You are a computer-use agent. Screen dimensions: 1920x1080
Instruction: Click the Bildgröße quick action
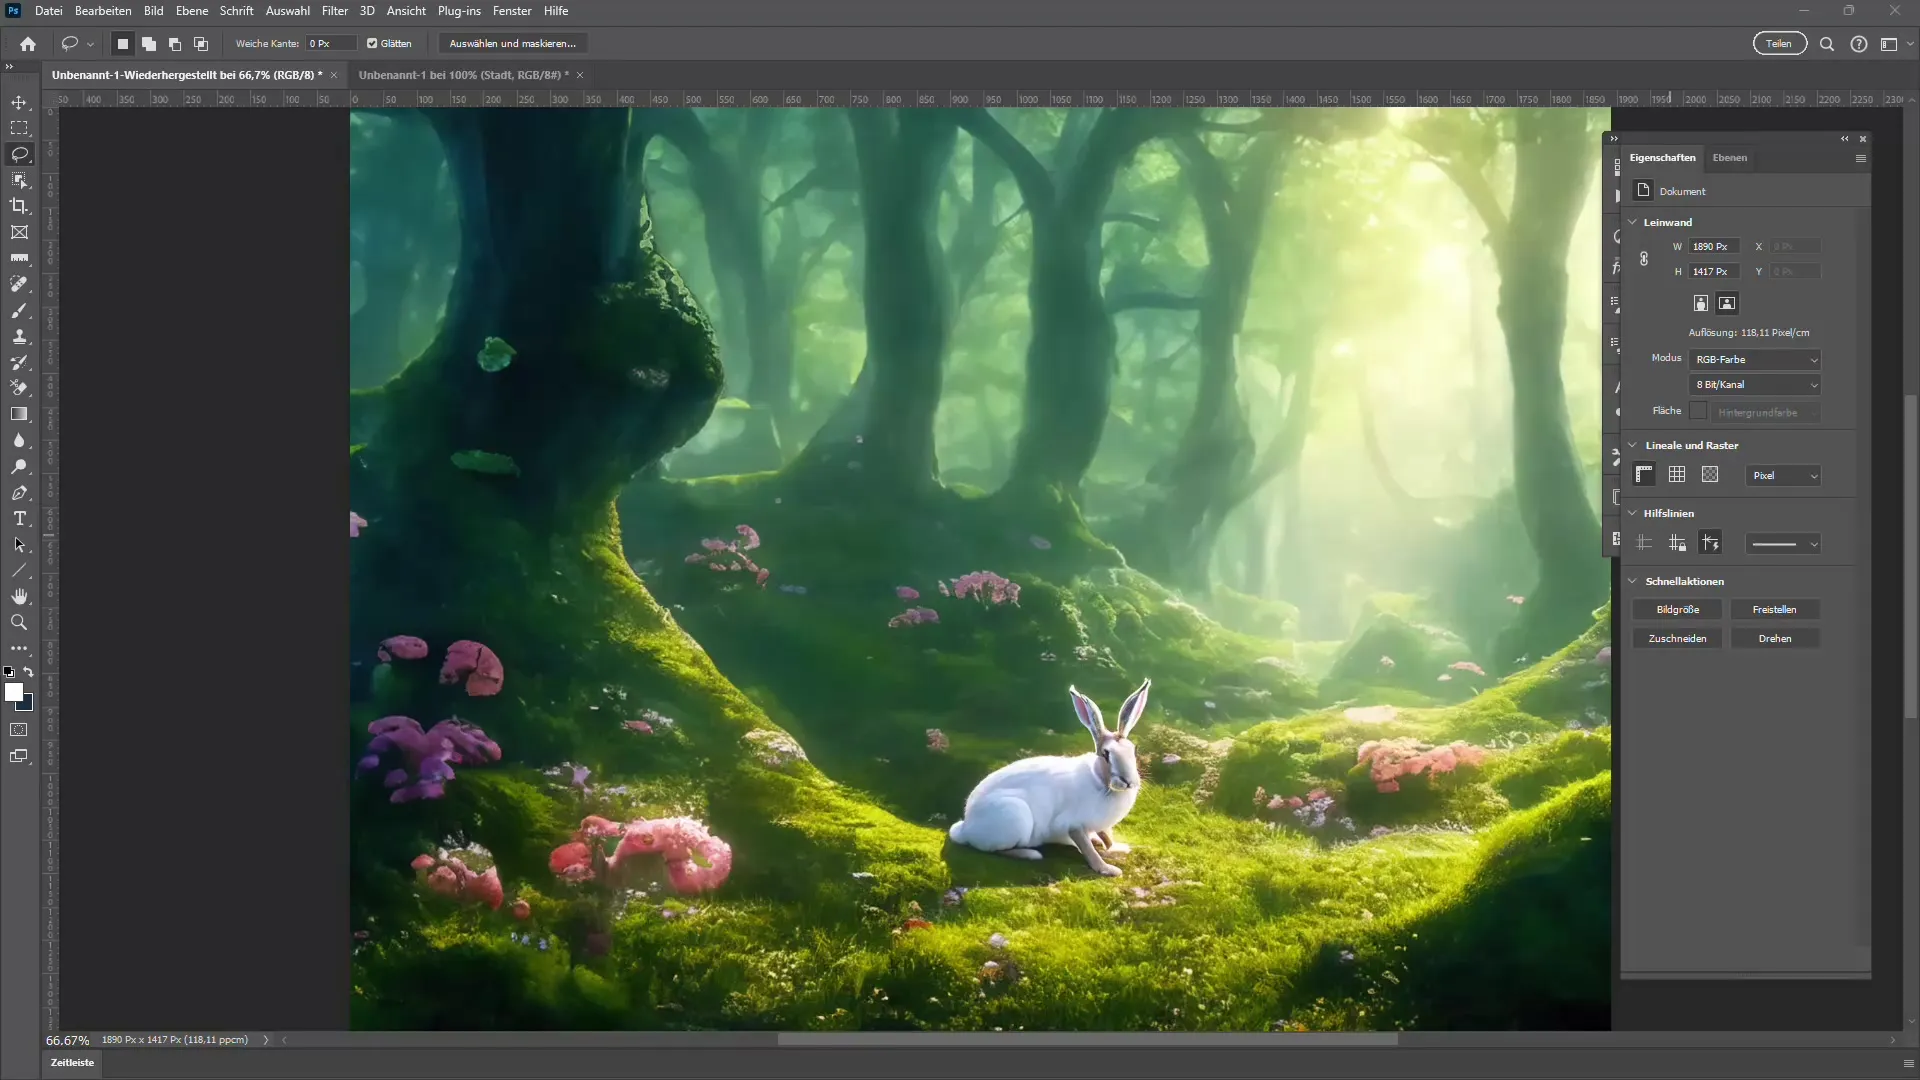[x=1677, y=610]
